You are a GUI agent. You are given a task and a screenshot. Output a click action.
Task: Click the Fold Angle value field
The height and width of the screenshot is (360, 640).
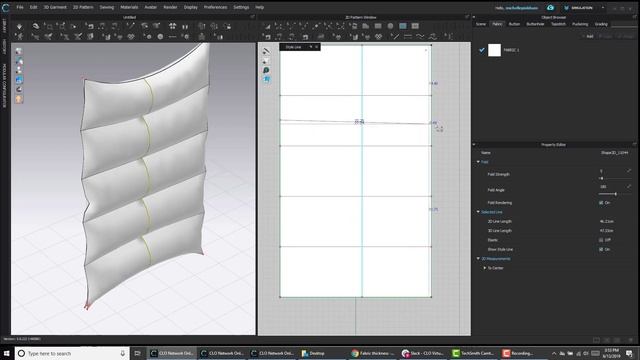(x=604, y=187)
